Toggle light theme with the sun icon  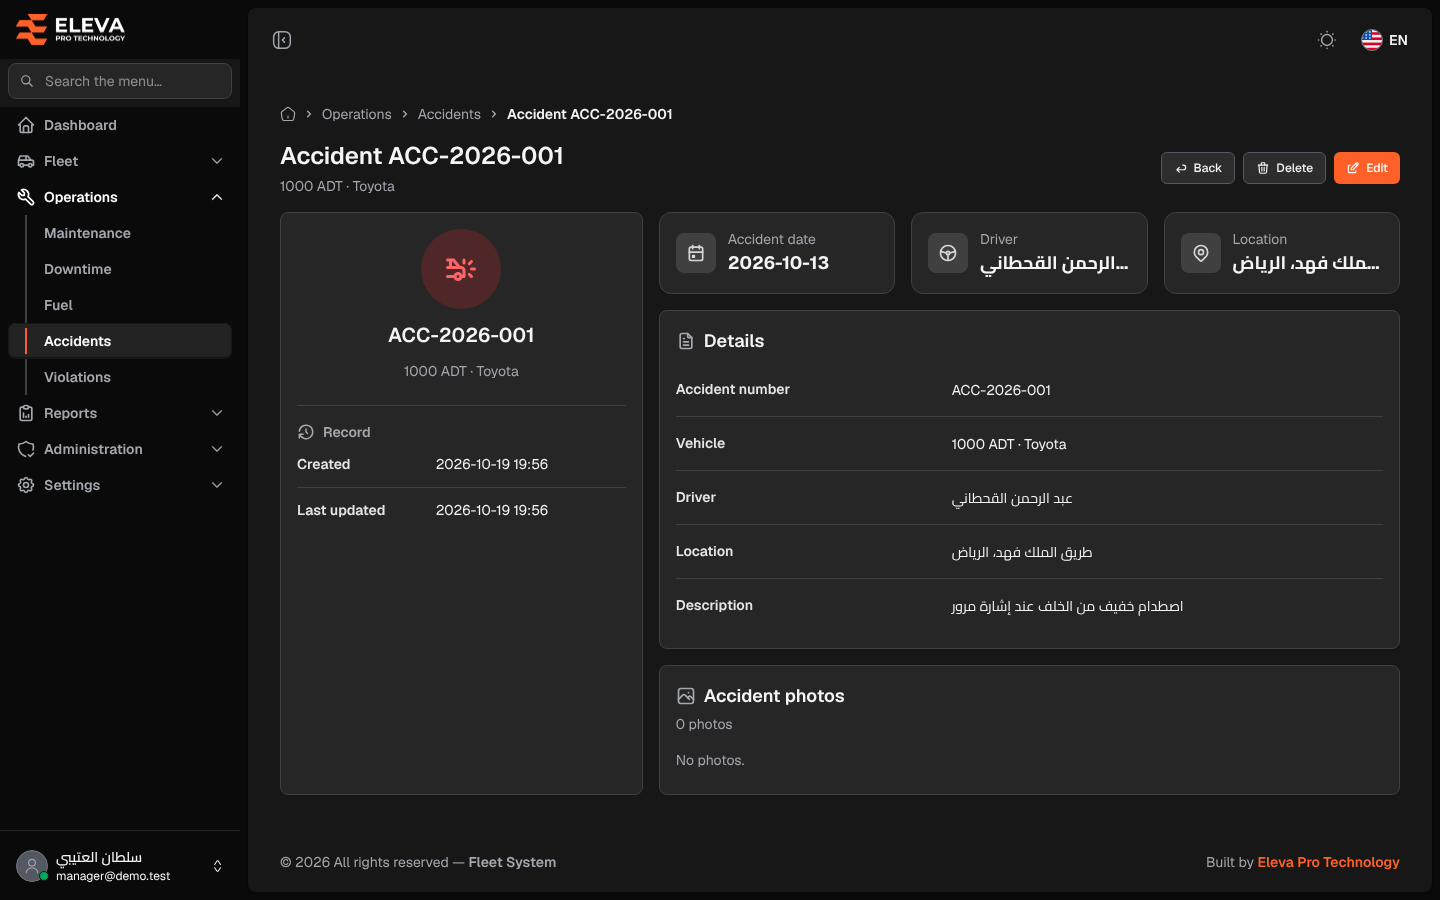pos(1327,40)
